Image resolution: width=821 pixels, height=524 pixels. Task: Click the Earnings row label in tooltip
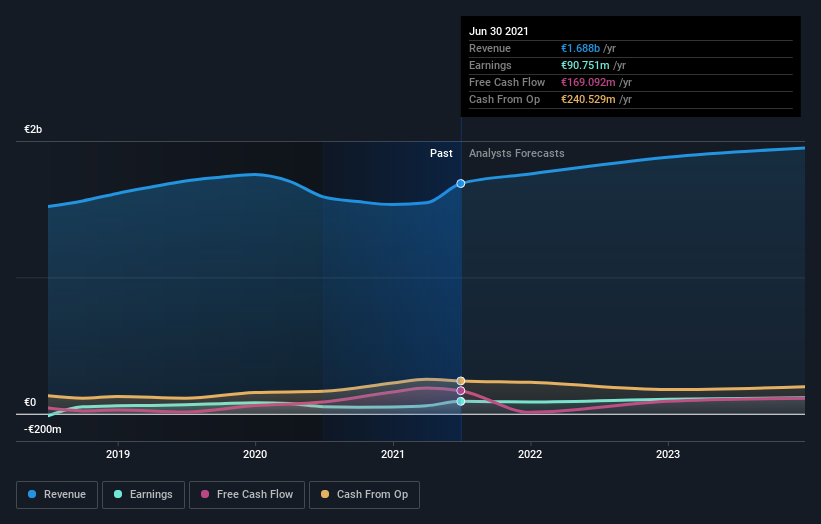(x=490, y=65)
